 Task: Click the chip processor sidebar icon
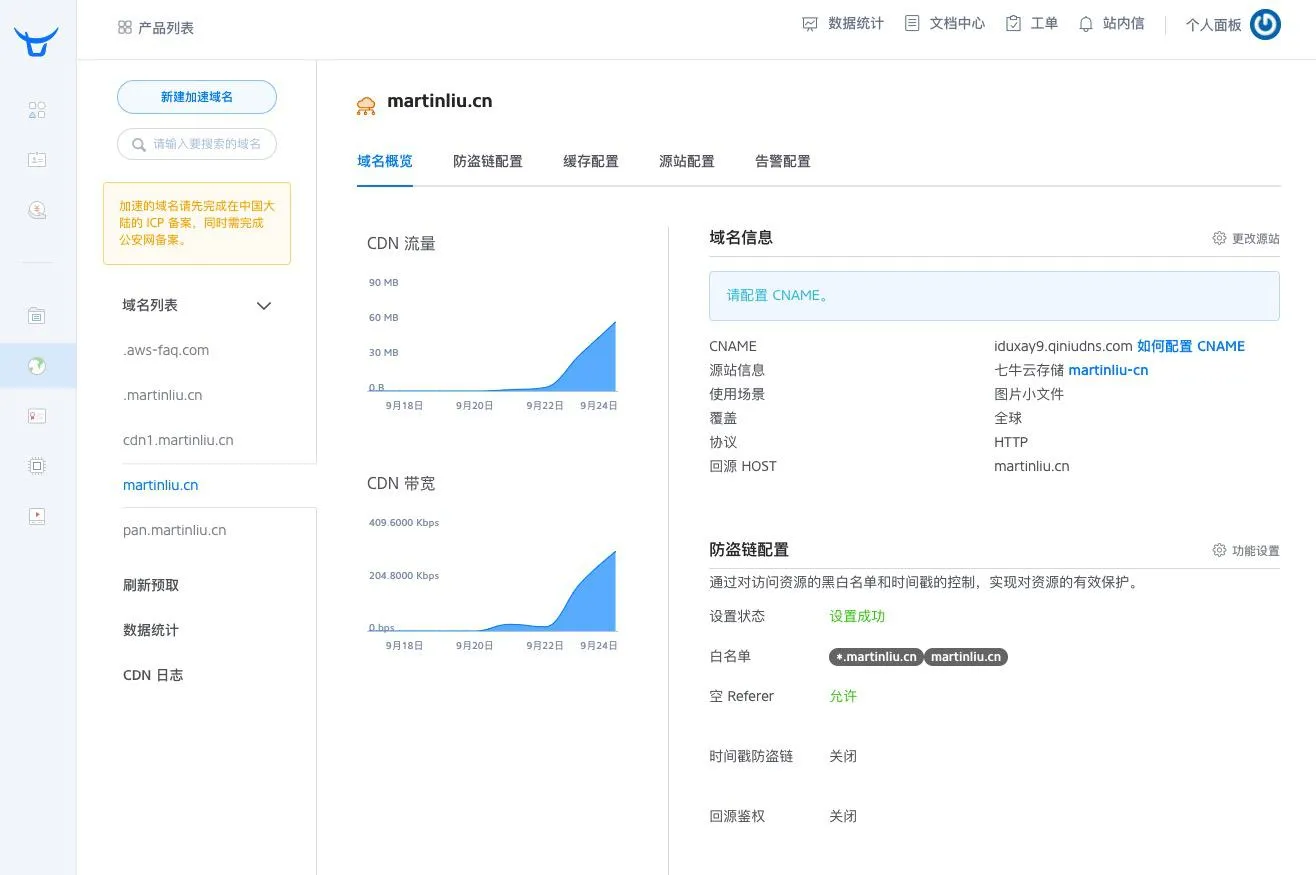pyautogui.click(x=37, y=466)
